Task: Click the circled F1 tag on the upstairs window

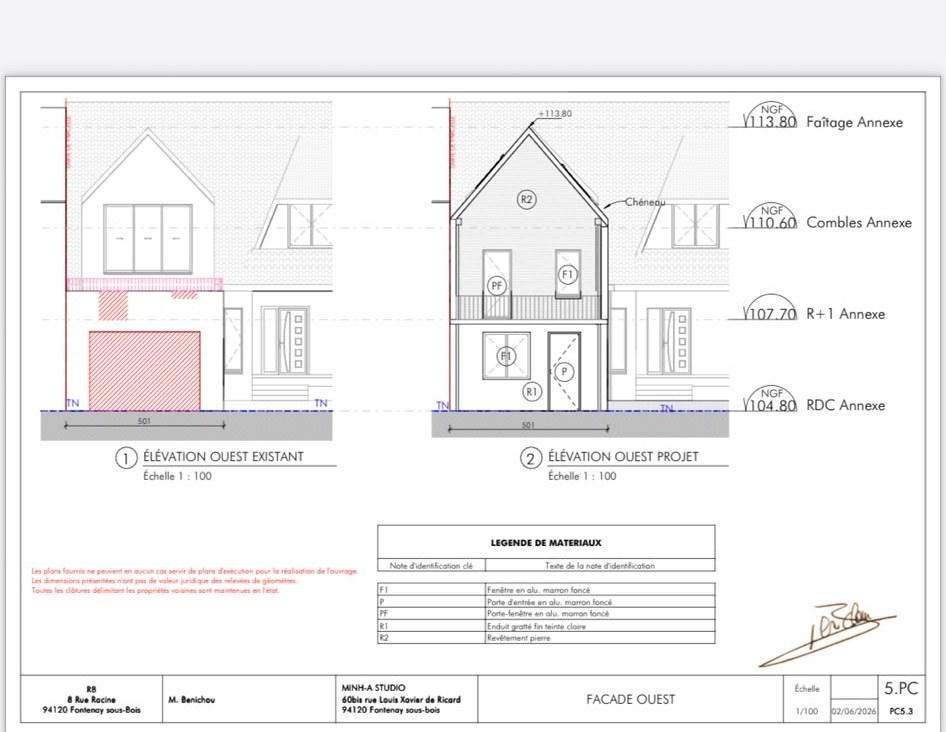Action: (x=567, y=275)
